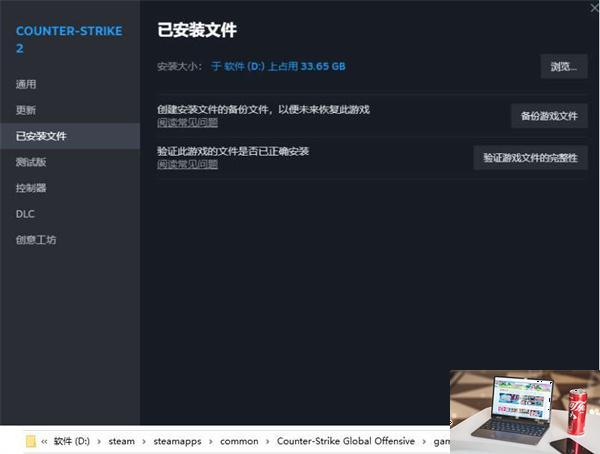This screenshot has width=600, height=454.
Task: Click the 浏览... button
Action: (564, 67)
